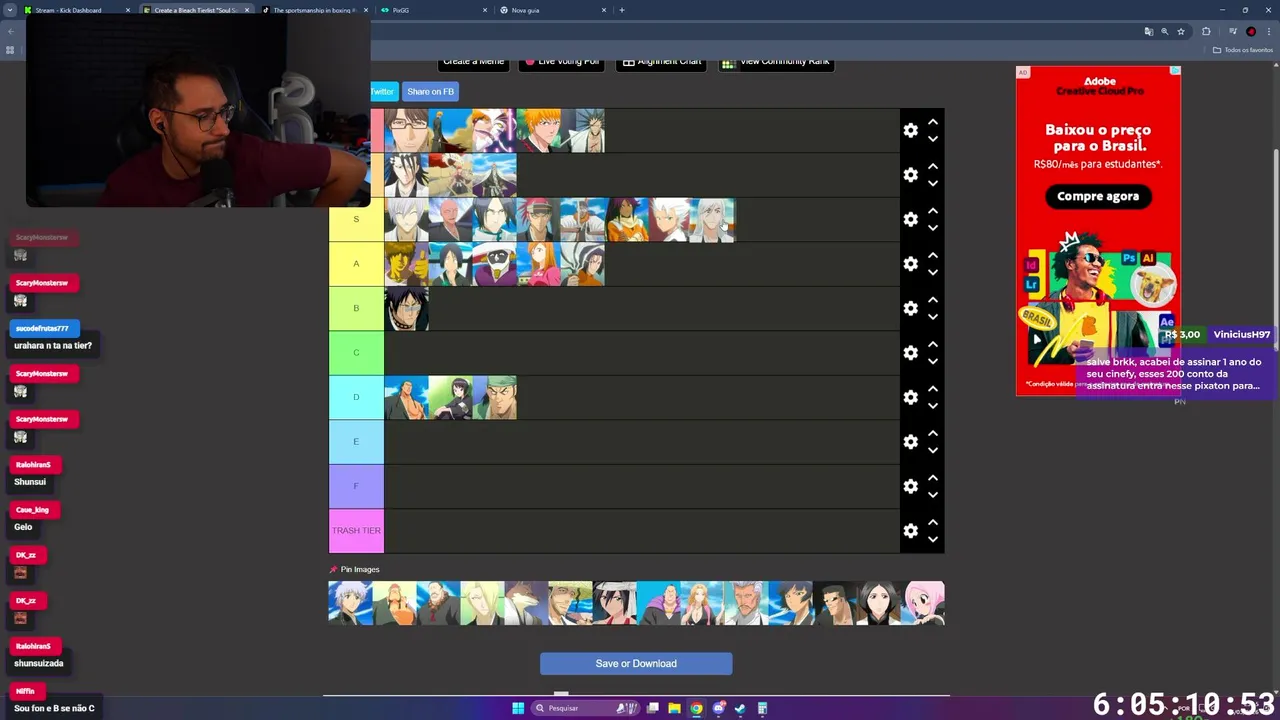Move the A tier row up
This screenshot has height=720, width=1280.
click(x=933, y=255)
